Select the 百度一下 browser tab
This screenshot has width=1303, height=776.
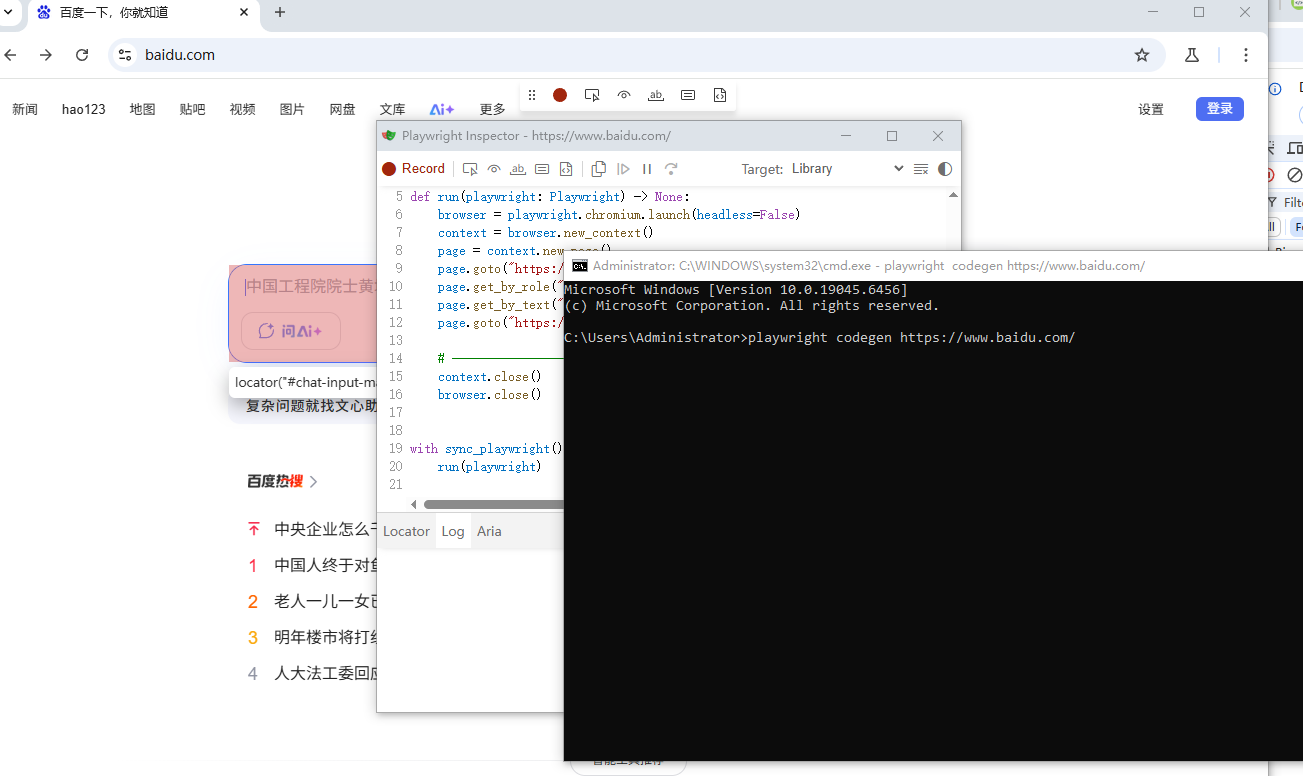click(x=141, y=13)
